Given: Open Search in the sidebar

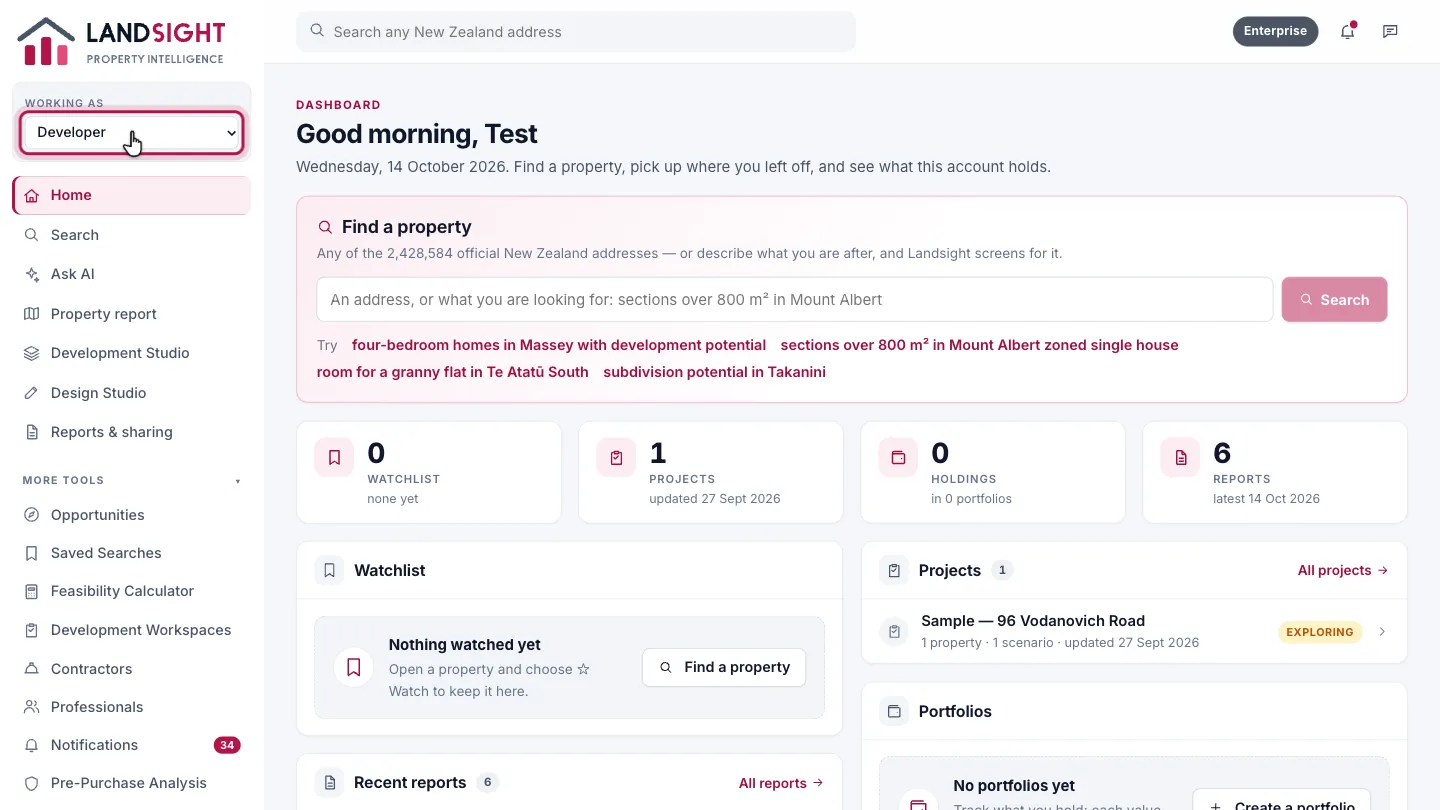Looking at the screenshot, I should [x=132, y=235].
